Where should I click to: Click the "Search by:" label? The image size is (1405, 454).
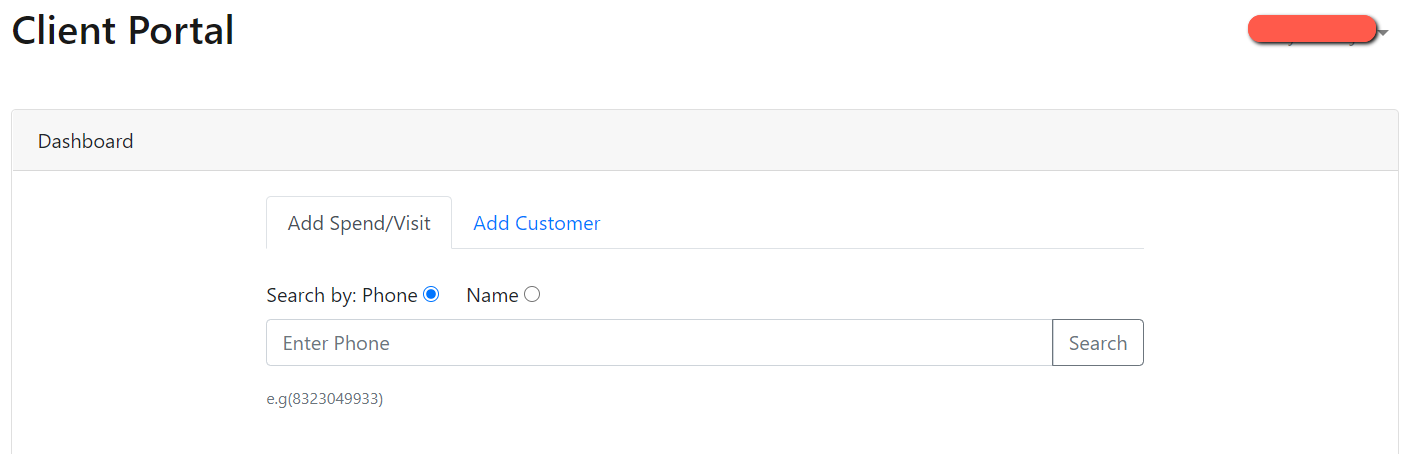tap(312, 295)
